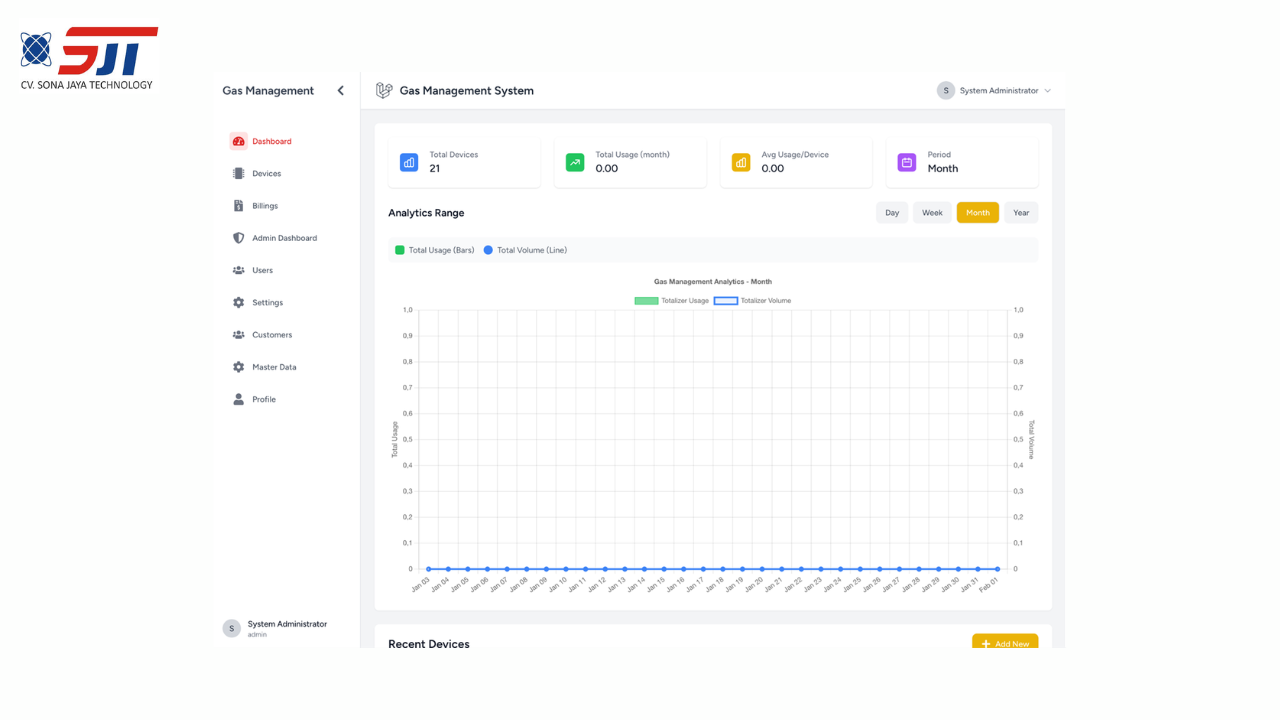
Task: Click the blue Total Devices card icon
Action: tap(409, 162)
